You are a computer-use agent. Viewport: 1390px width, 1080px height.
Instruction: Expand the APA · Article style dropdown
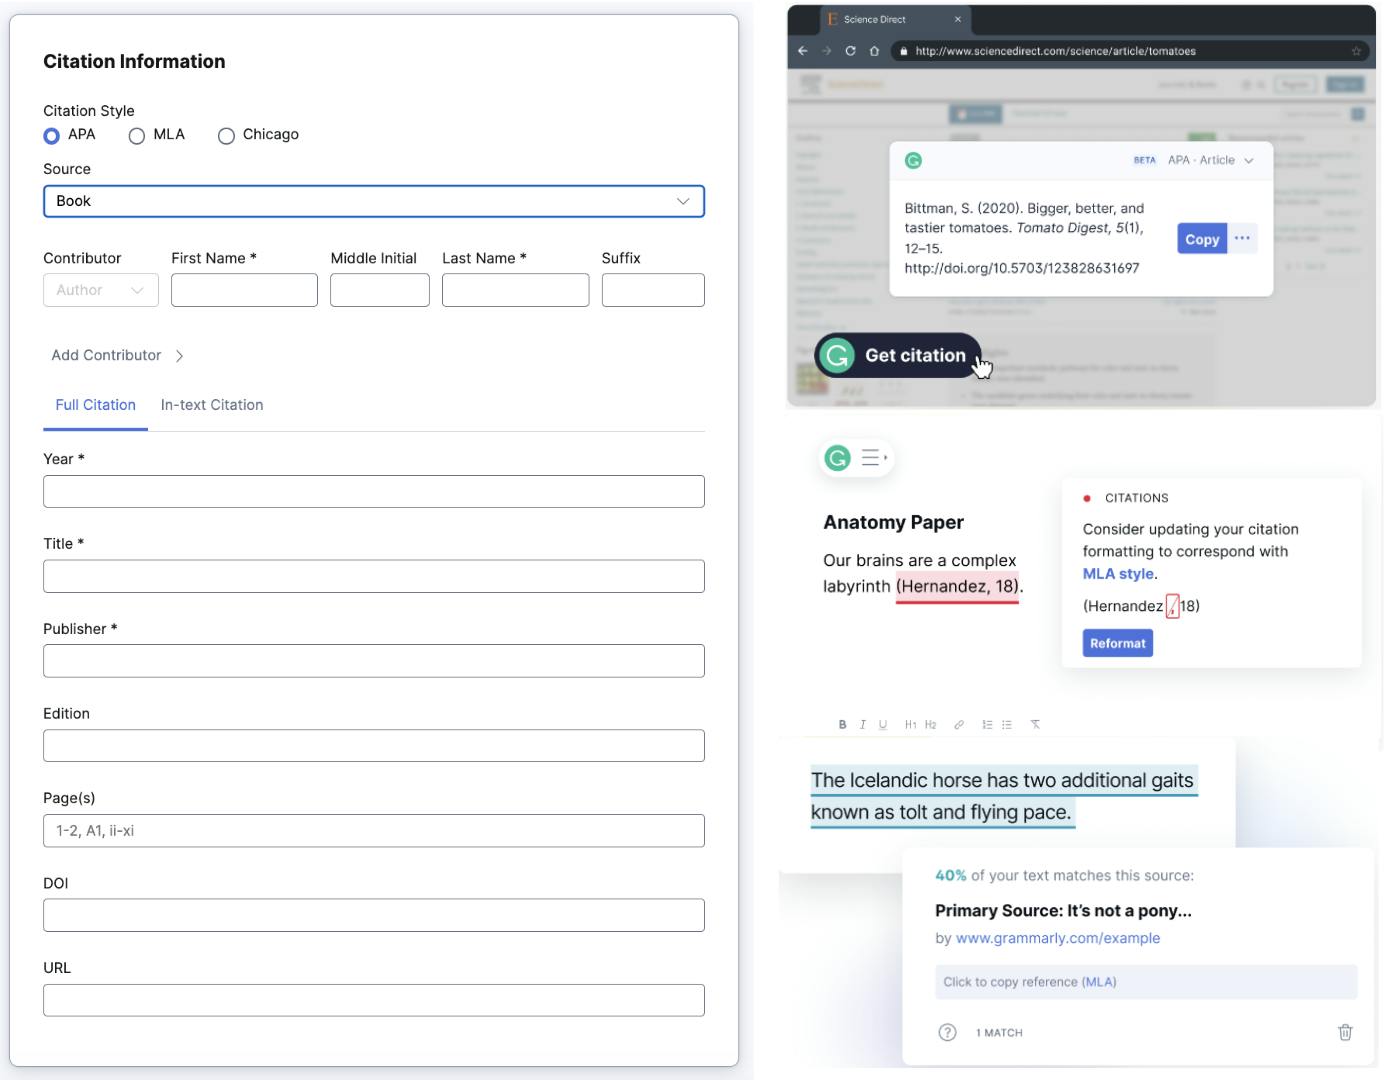[x=1211, y=160]
